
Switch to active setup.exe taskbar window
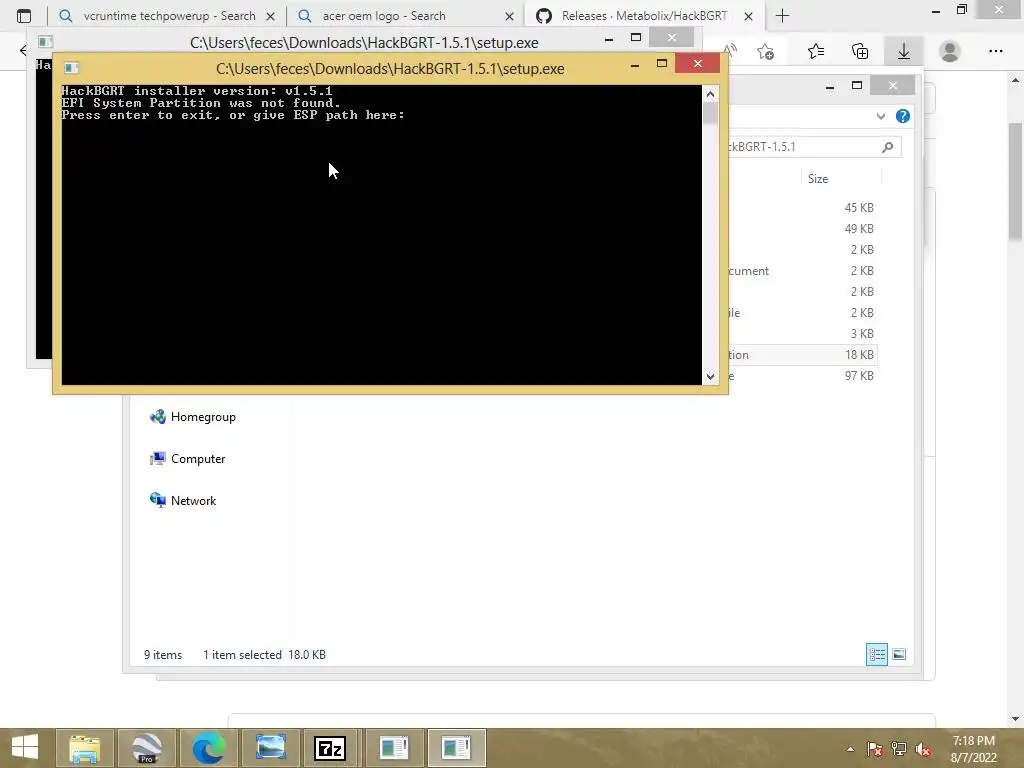[456, 748]
